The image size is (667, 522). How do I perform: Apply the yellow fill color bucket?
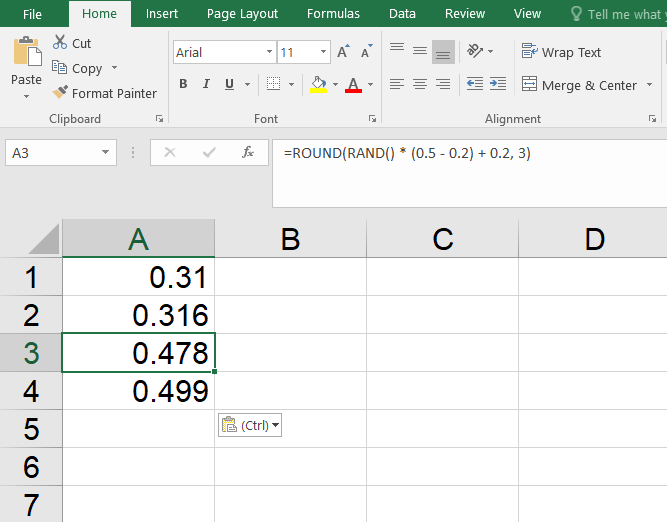pos(318,84)
